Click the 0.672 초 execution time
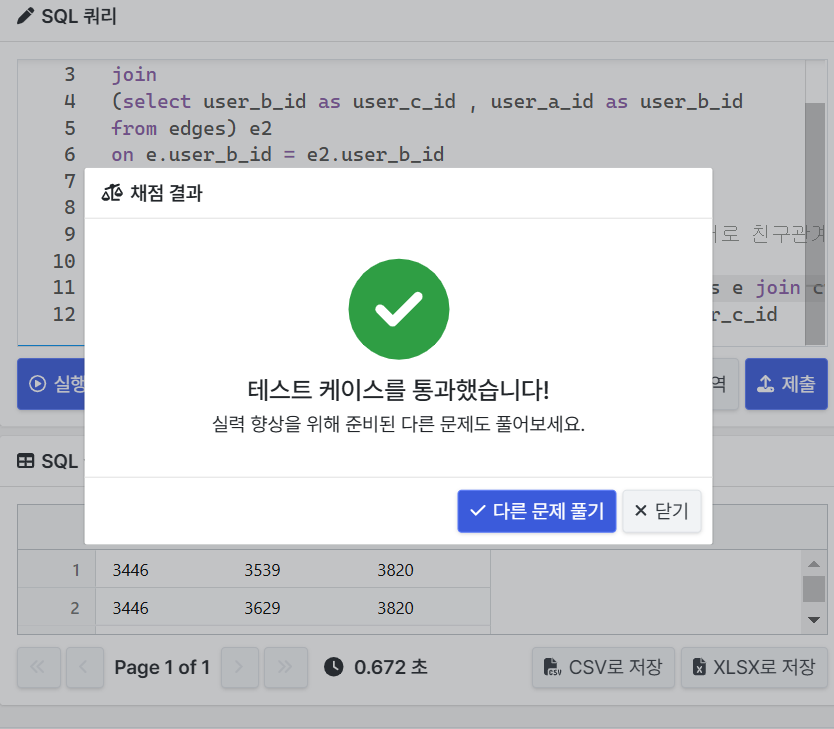Screen dimensions: 834x729 pyautogui.click(x=391, y=667)
